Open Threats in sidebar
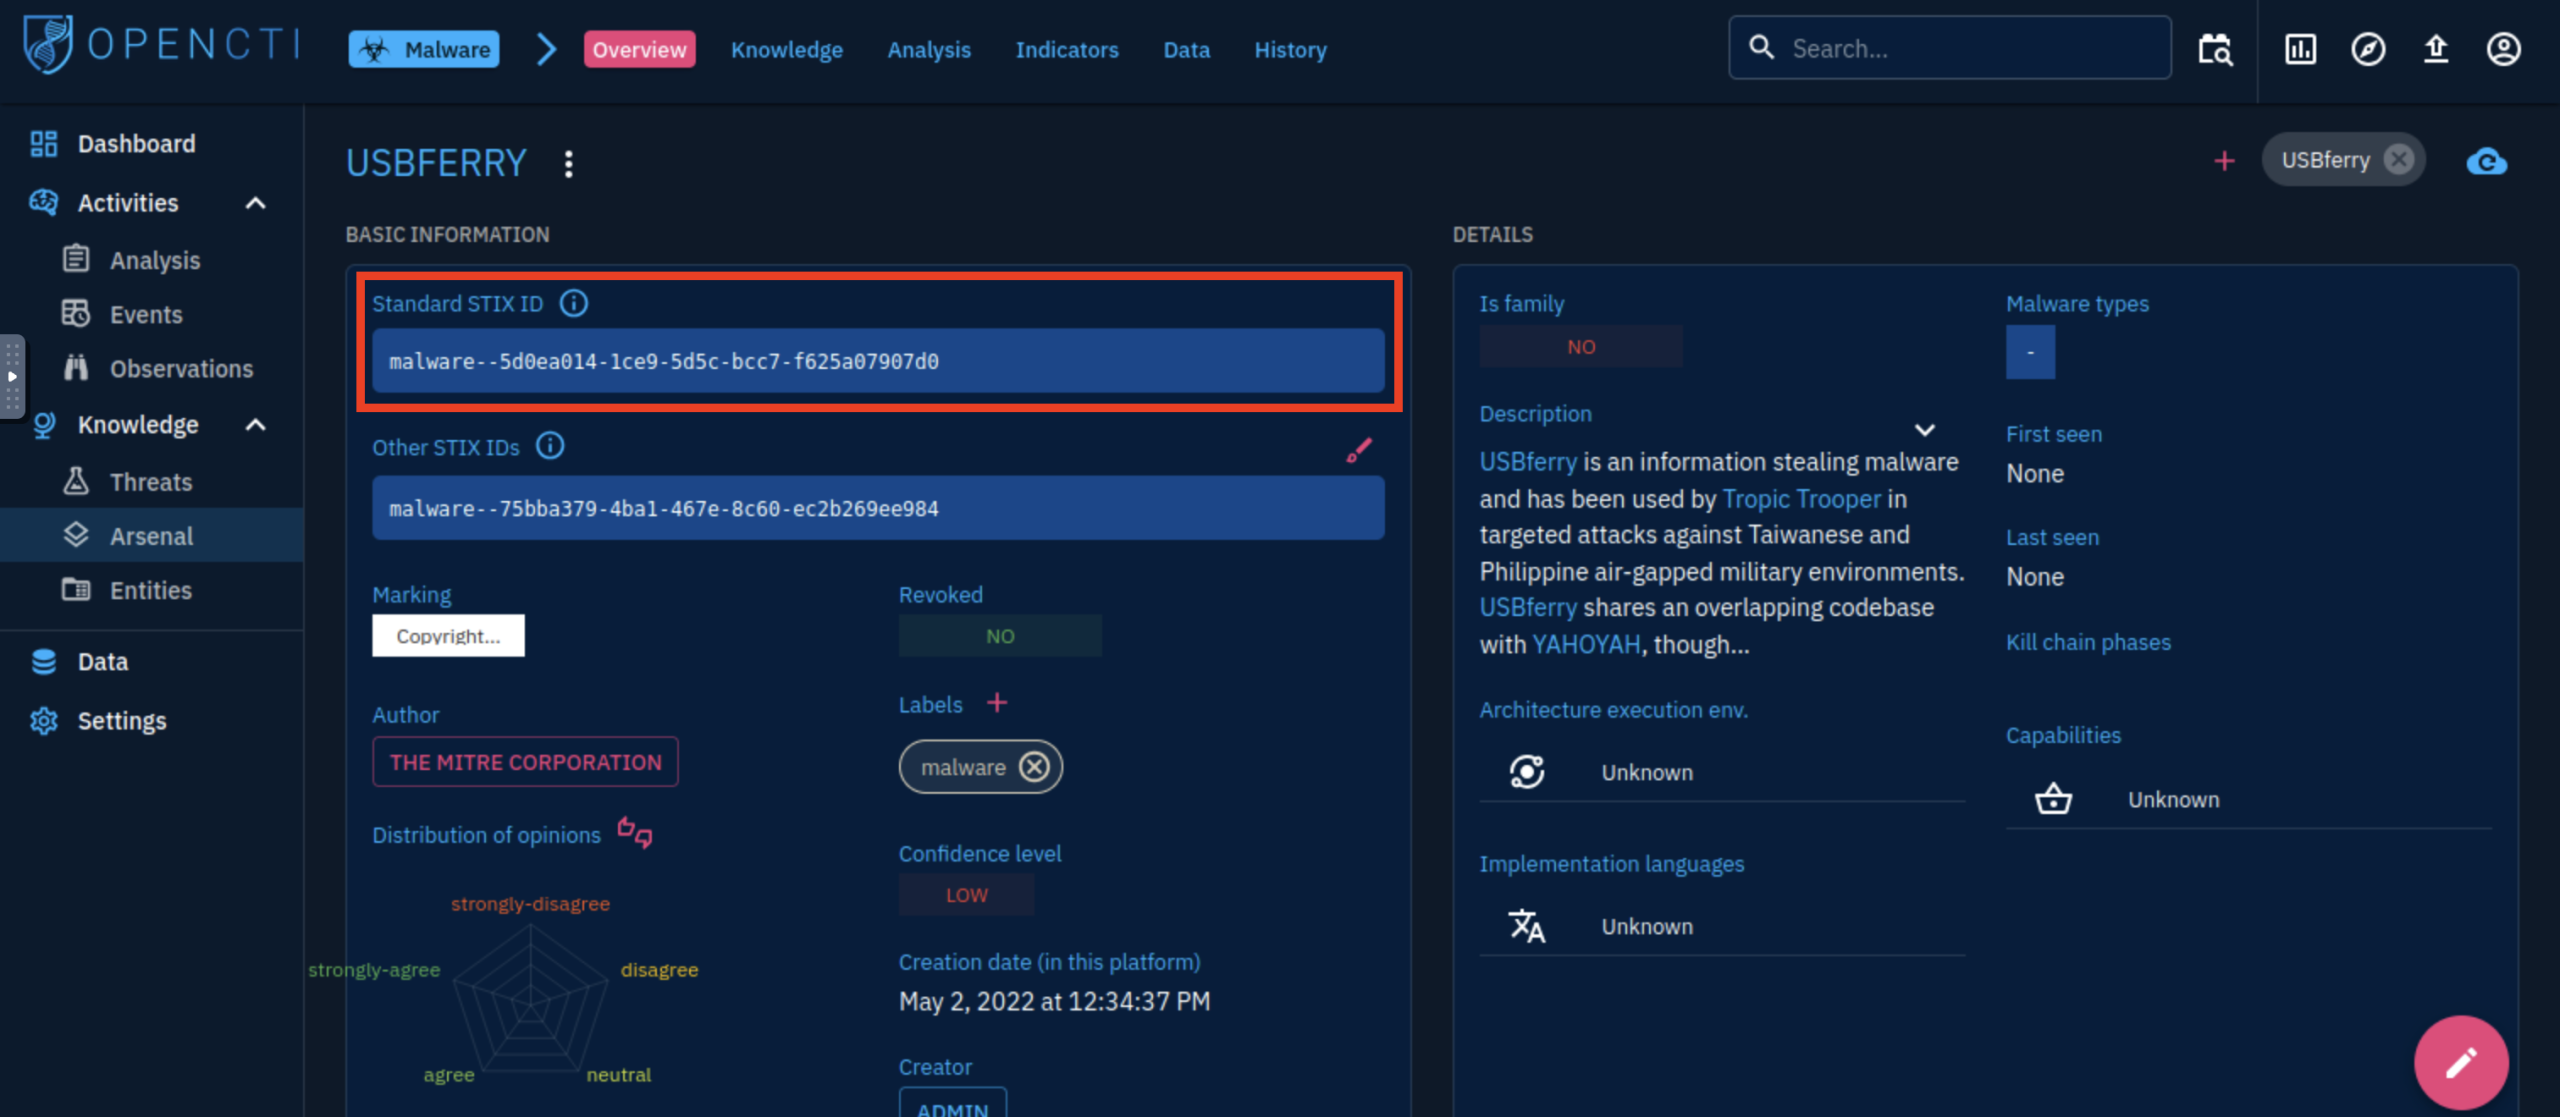The height and width of the screenshot is (1117, 2560). (x=151, y=482)
